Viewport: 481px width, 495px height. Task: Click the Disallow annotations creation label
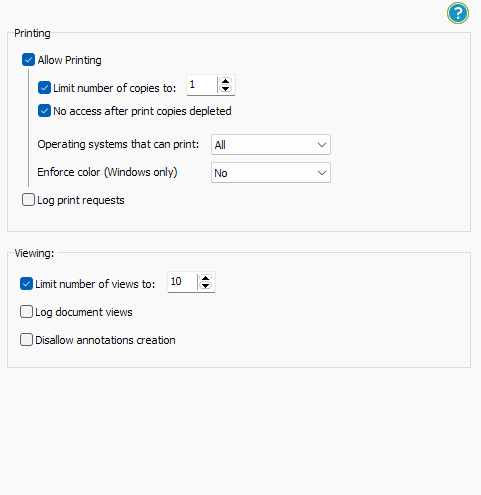105,340
